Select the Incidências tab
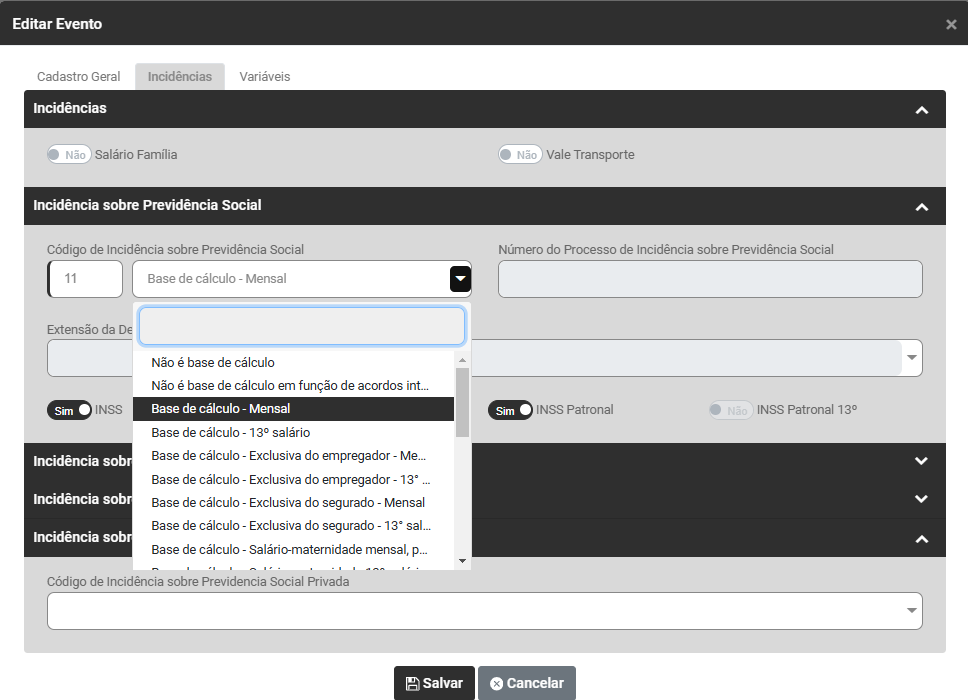 [180, 77]
